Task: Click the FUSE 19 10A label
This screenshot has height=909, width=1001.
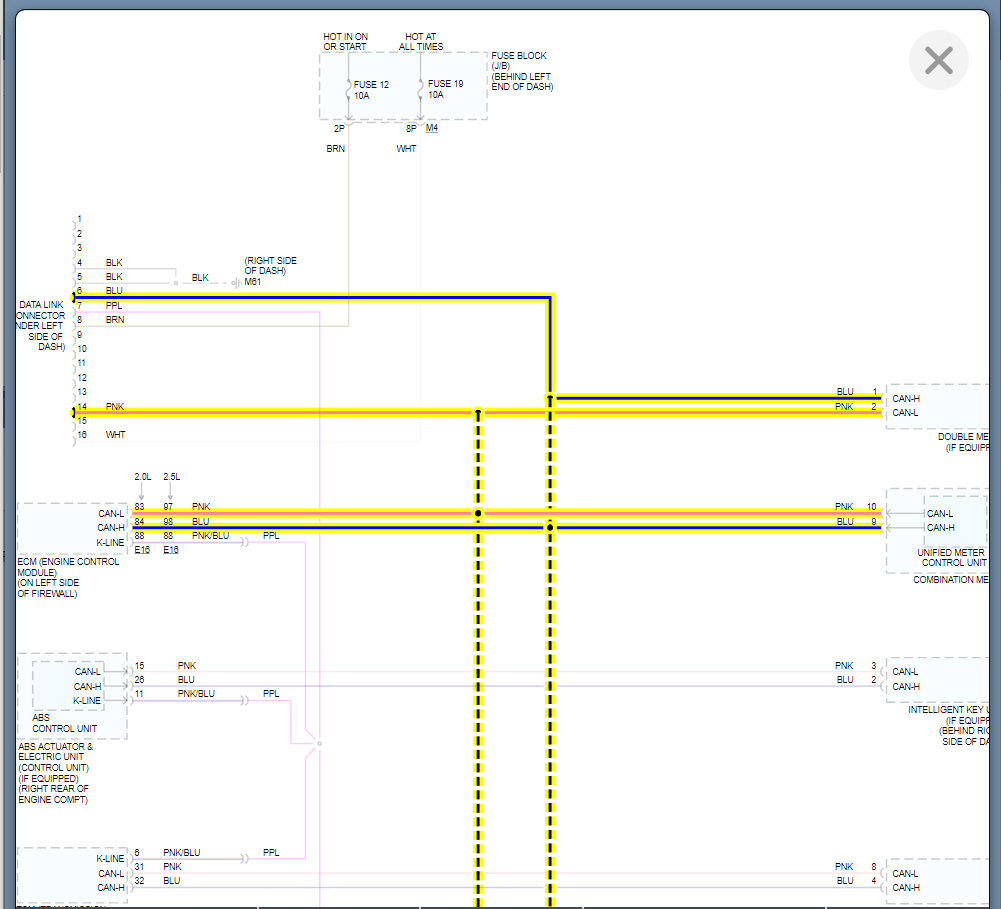Action: (445, 89)
